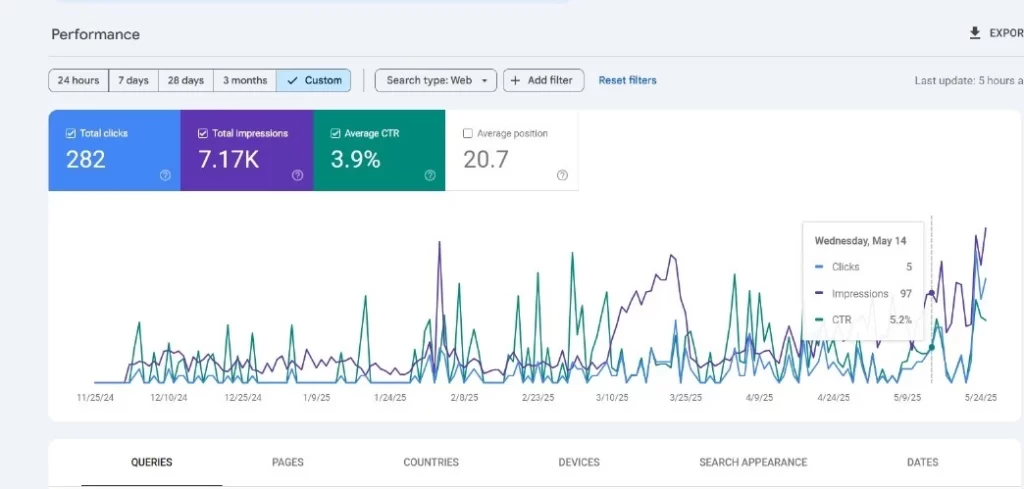This screenshot has height=489, width=1024.
Task: Click the Reset filters link
Action: tap(627, 80)
